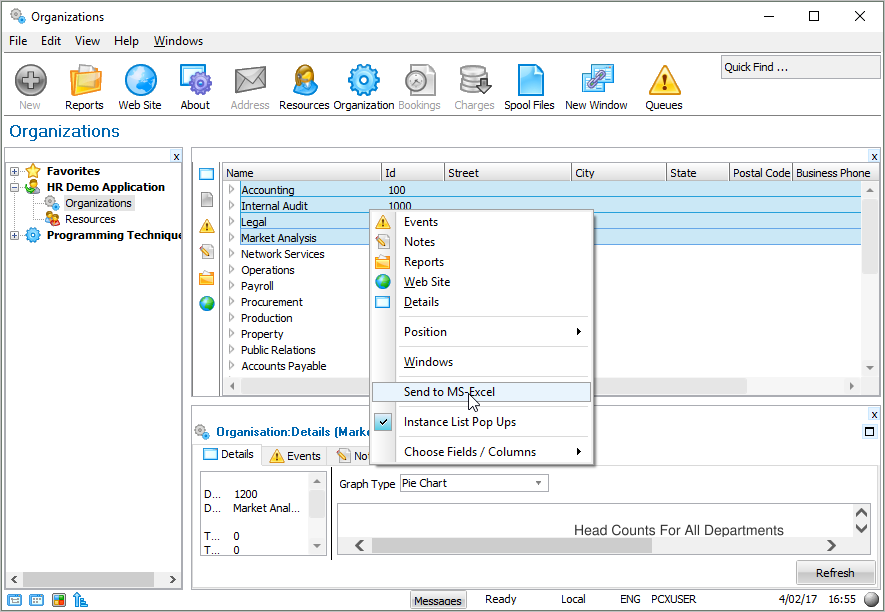Expand the Programming Techniques tree node
Image resolution: width=885 pixels, height=612 pixels.
15,235
